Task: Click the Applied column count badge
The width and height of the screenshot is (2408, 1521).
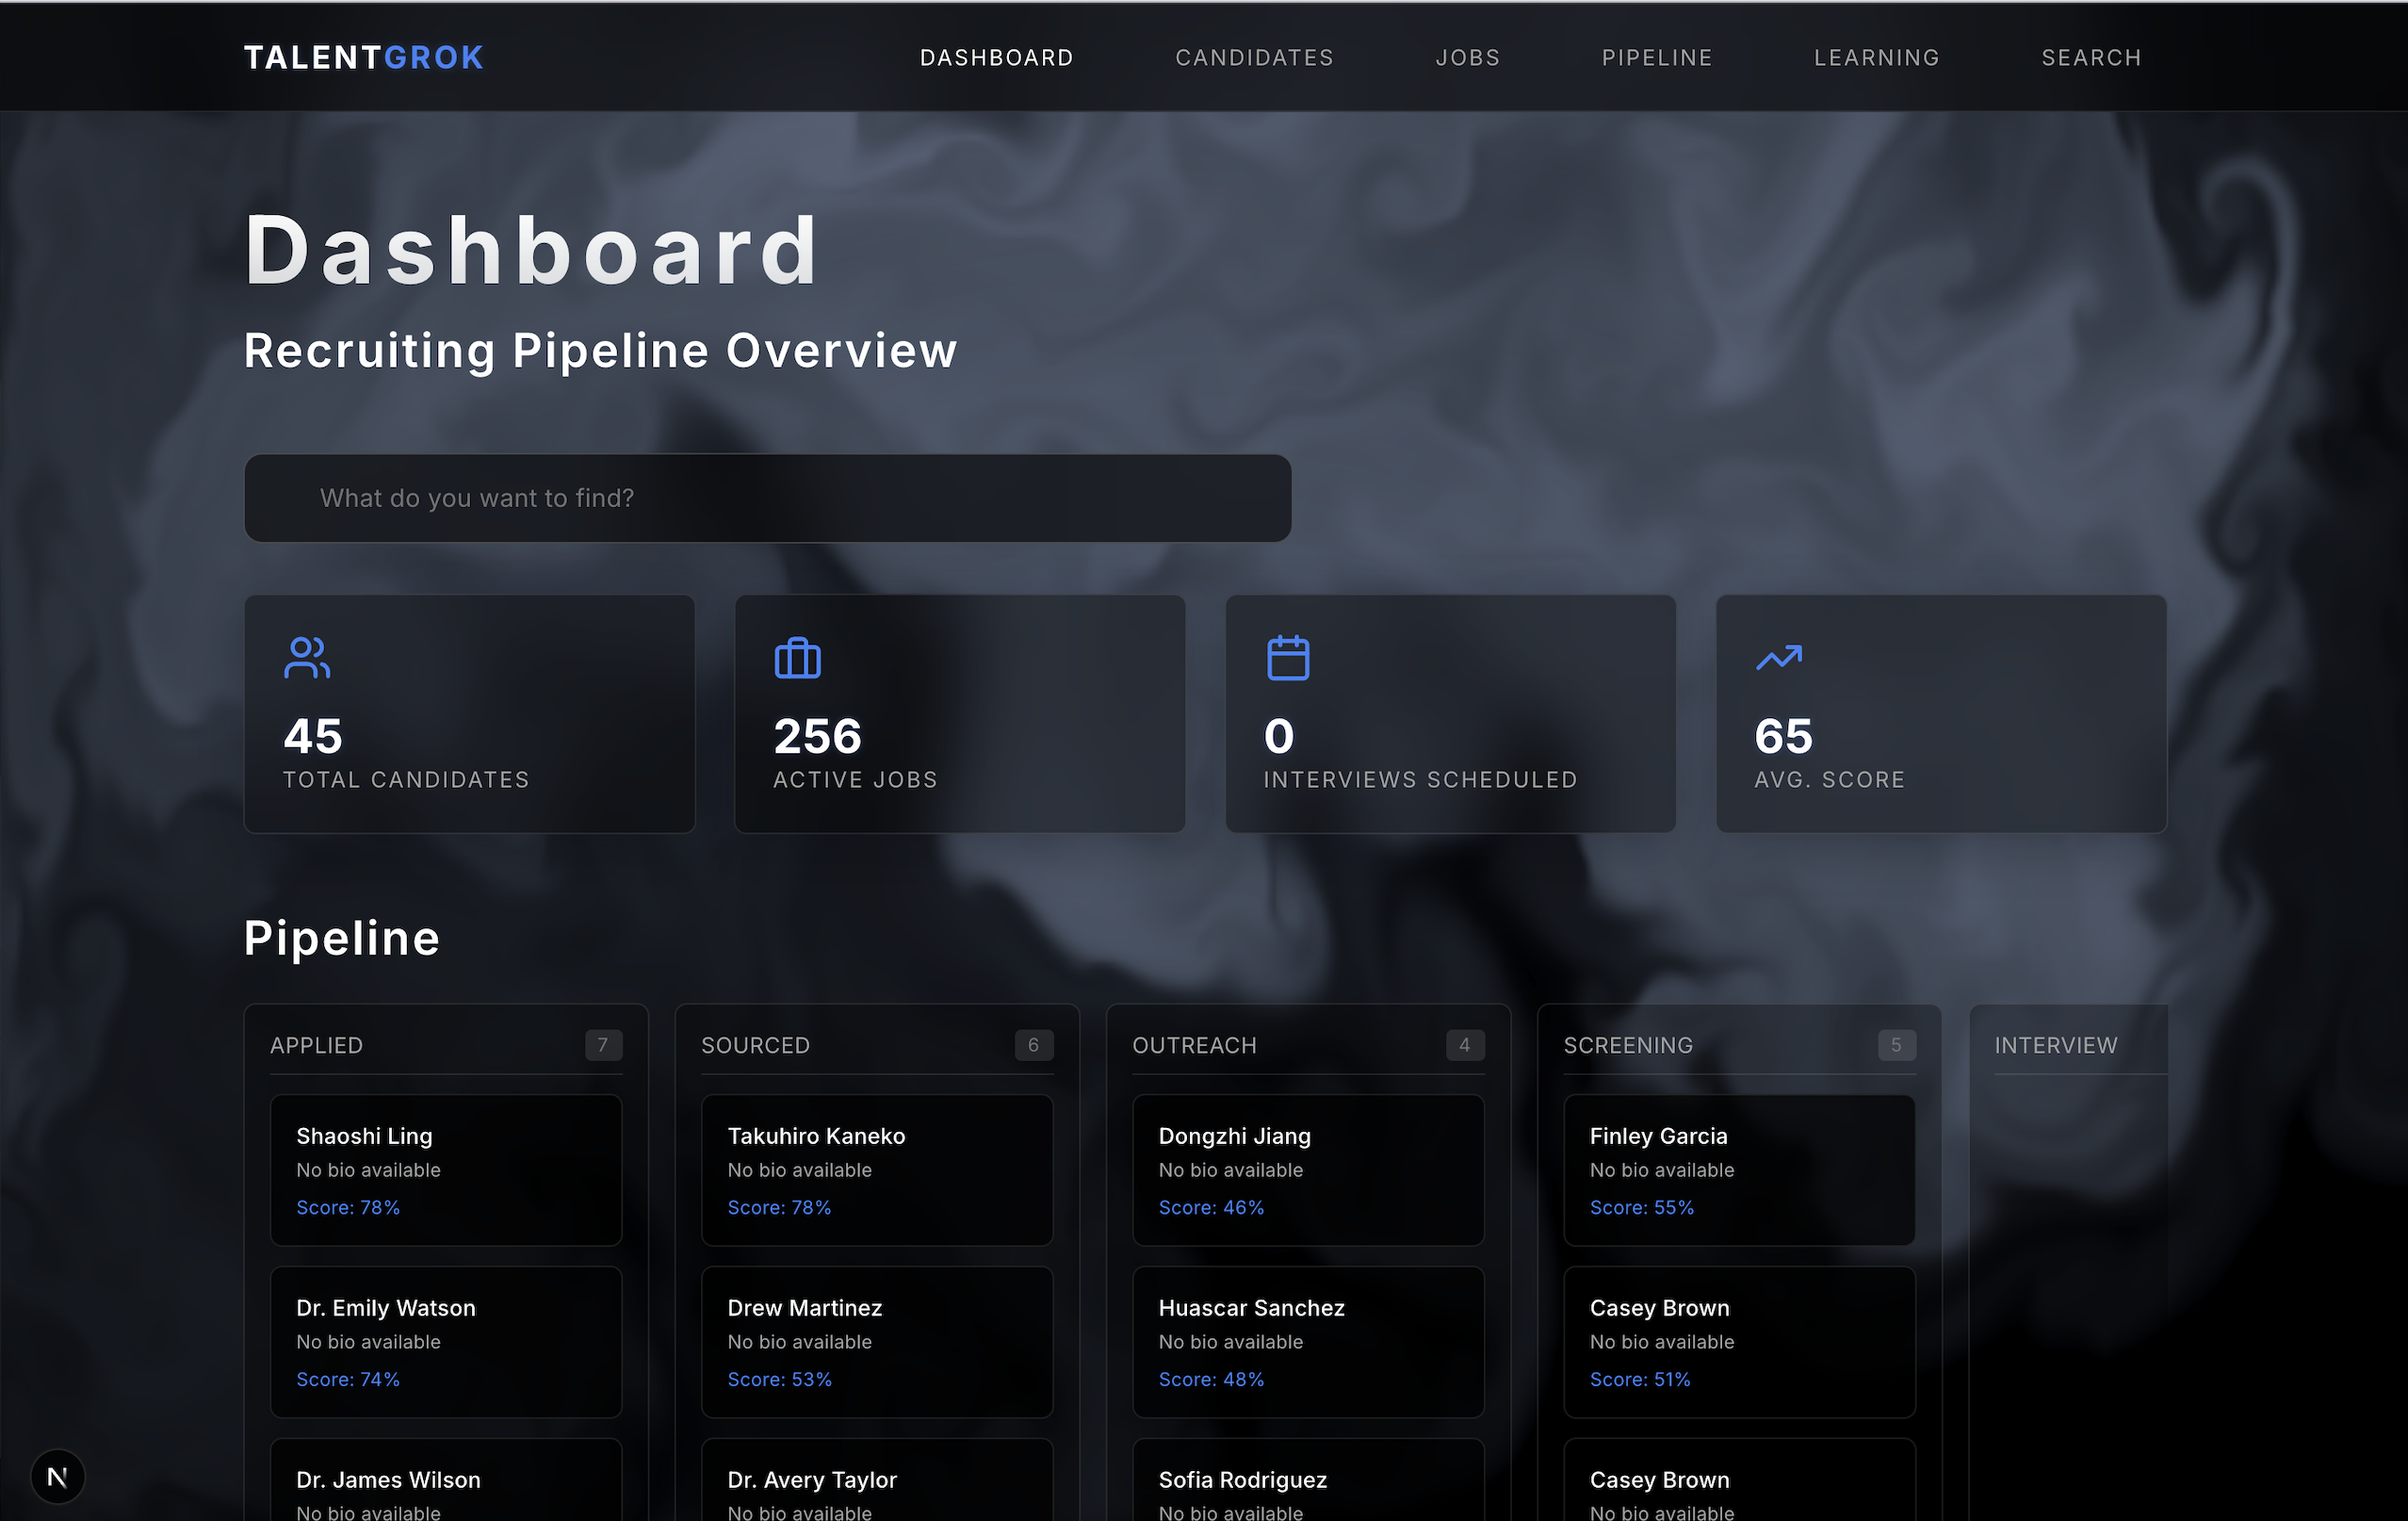Action: [603, 1045]
